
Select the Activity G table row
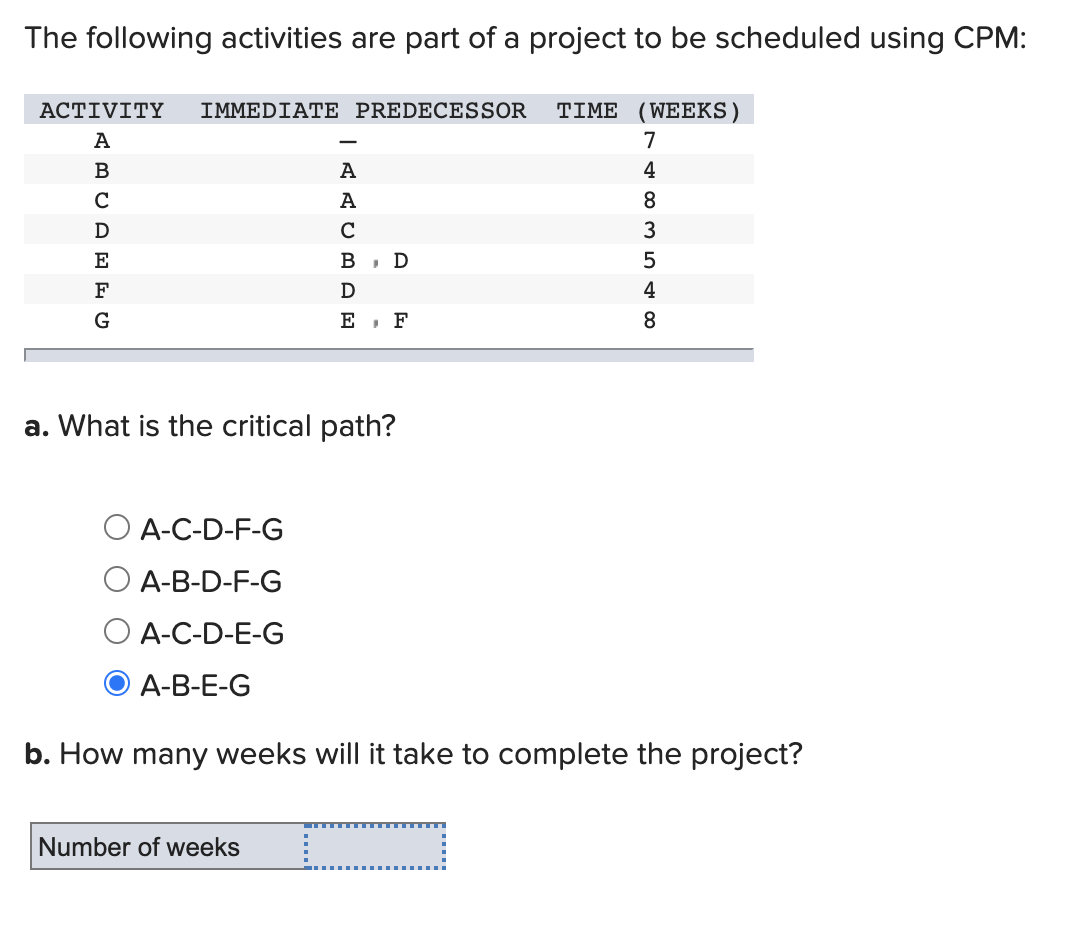[388, 320]
